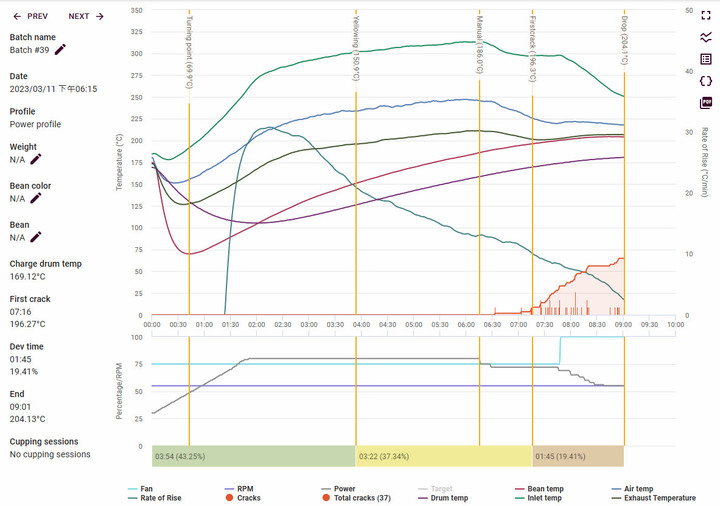
Task: Click the JSON braces export icon
Action: (706, 81)
